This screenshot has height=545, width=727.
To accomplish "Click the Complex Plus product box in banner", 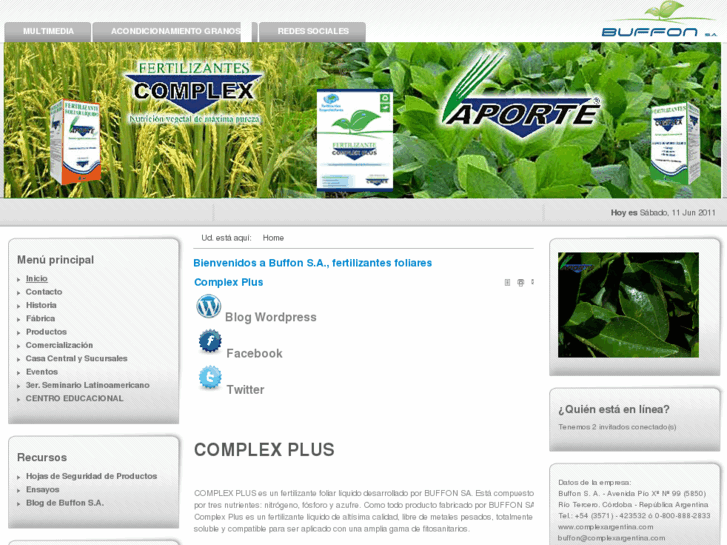I will pos(355,141).
